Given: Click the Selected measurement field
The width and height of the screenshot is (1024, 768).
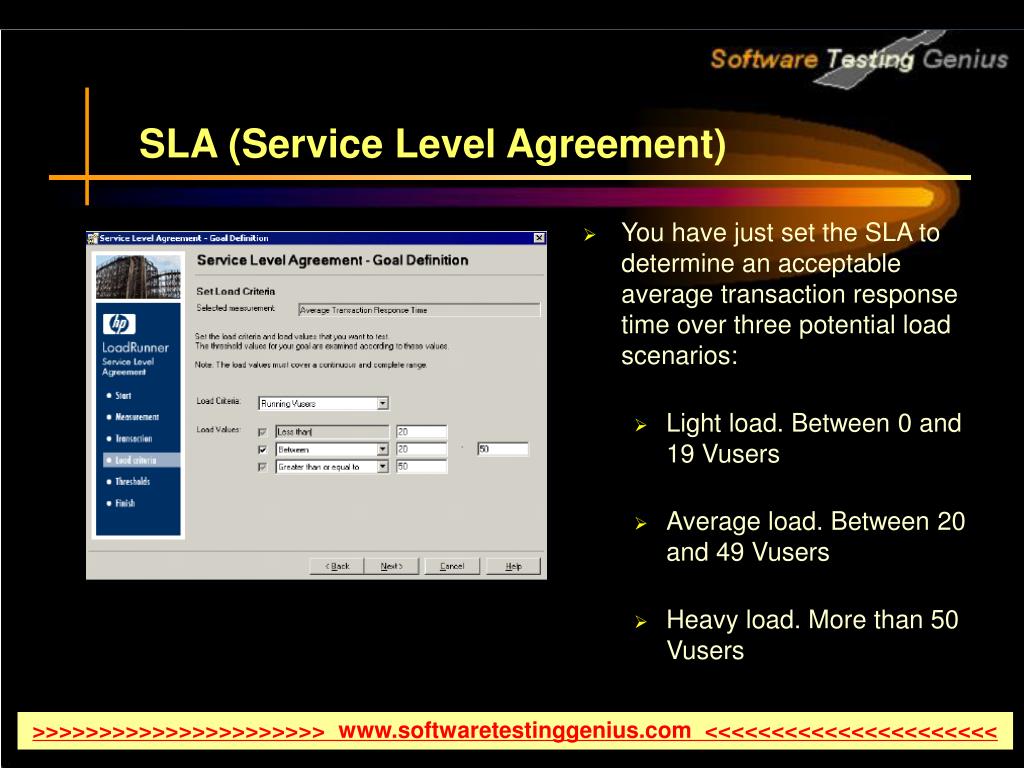Looking at the screenshot, I should [419, 310].
